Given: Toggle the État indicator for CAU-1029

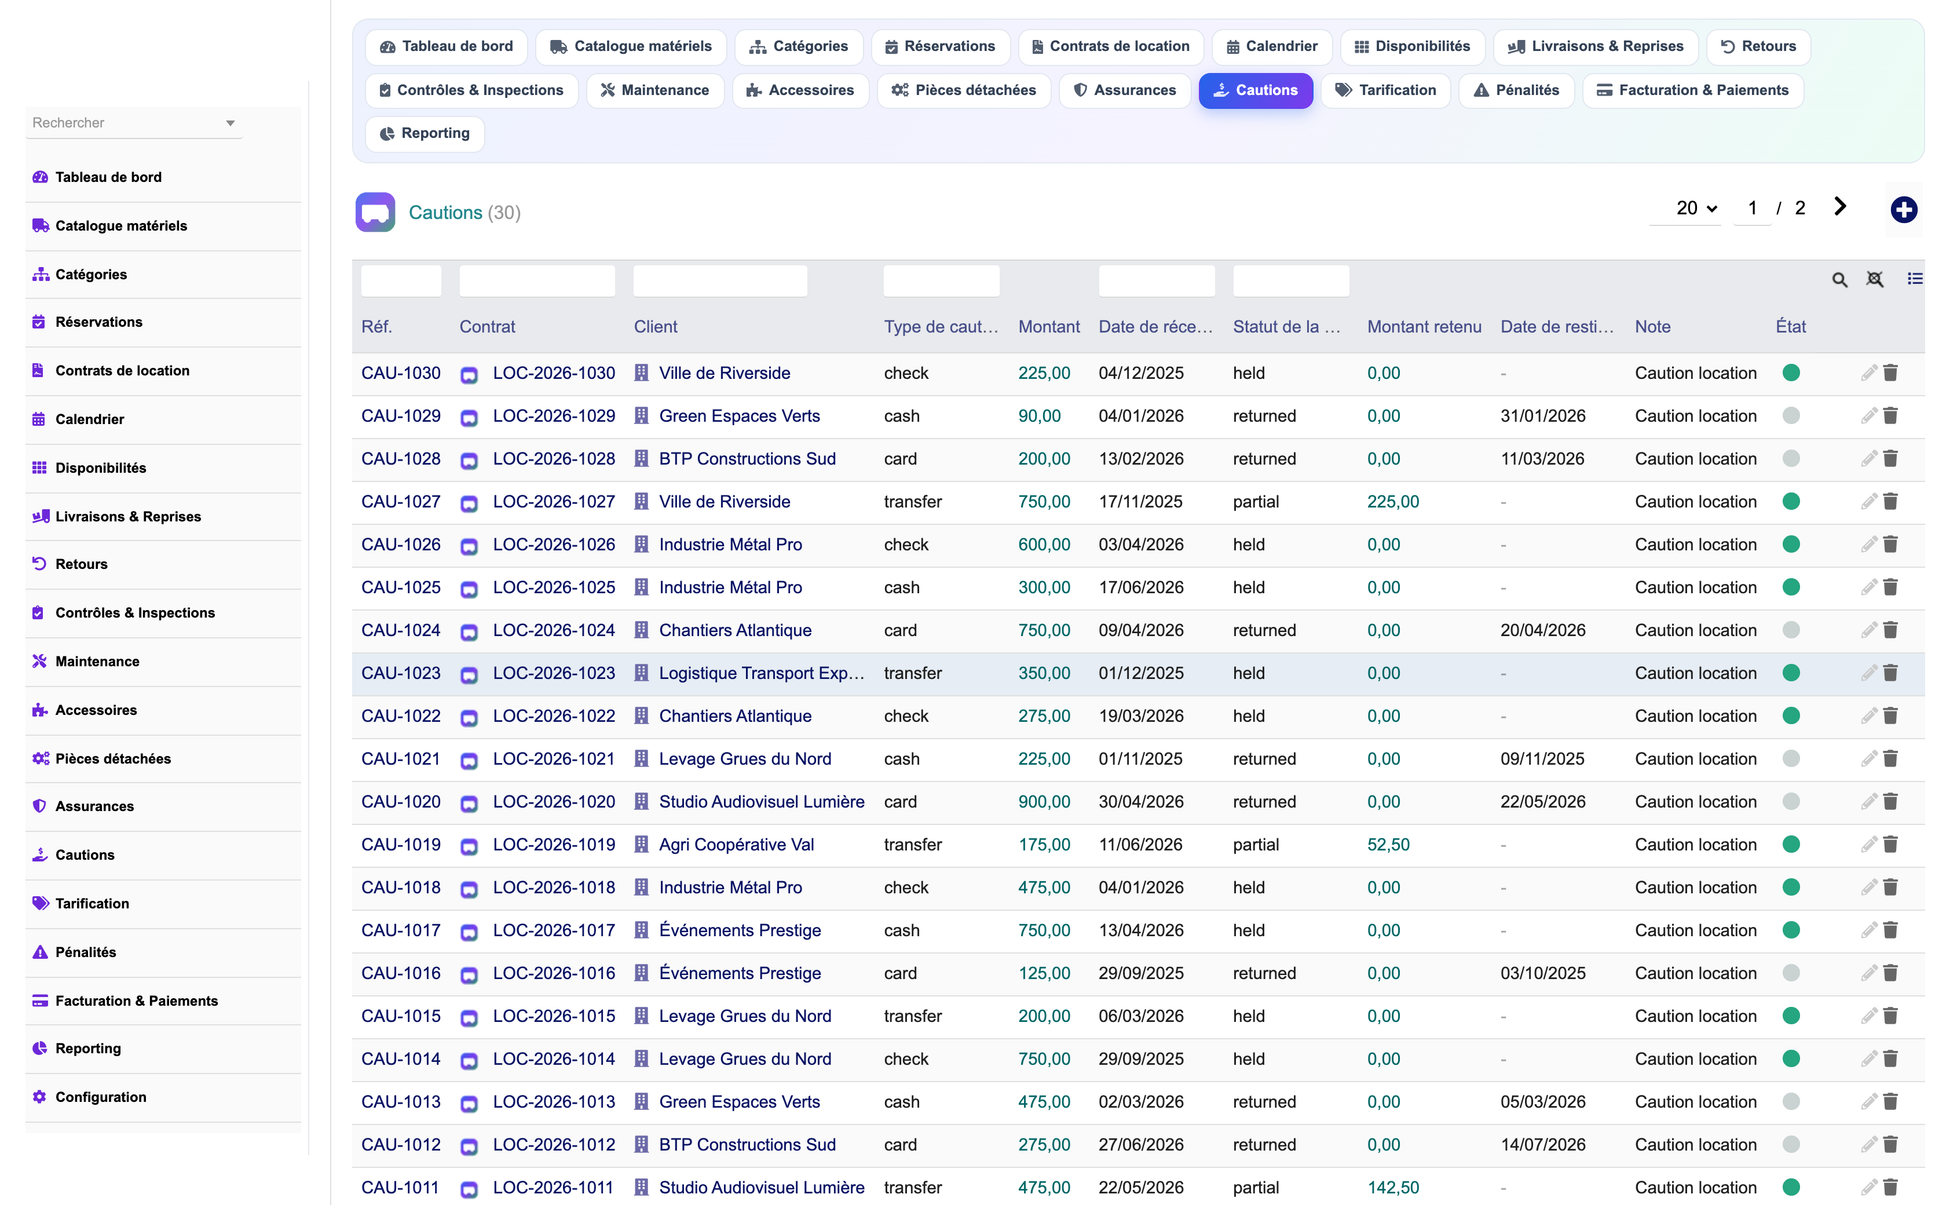Looking at the screenshot, I should (1791, 416).
